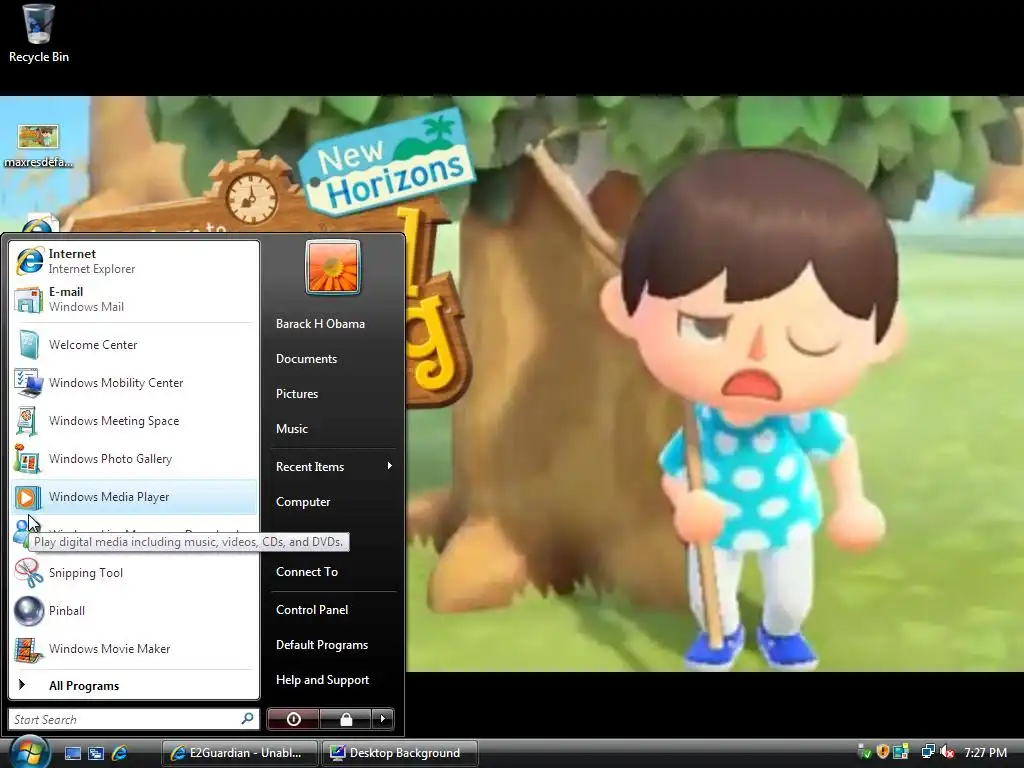Image resolution: width=1024 pixels, height=768 pixels.
Task: Click the tray icon left of shield
Action: coord(865,752)
